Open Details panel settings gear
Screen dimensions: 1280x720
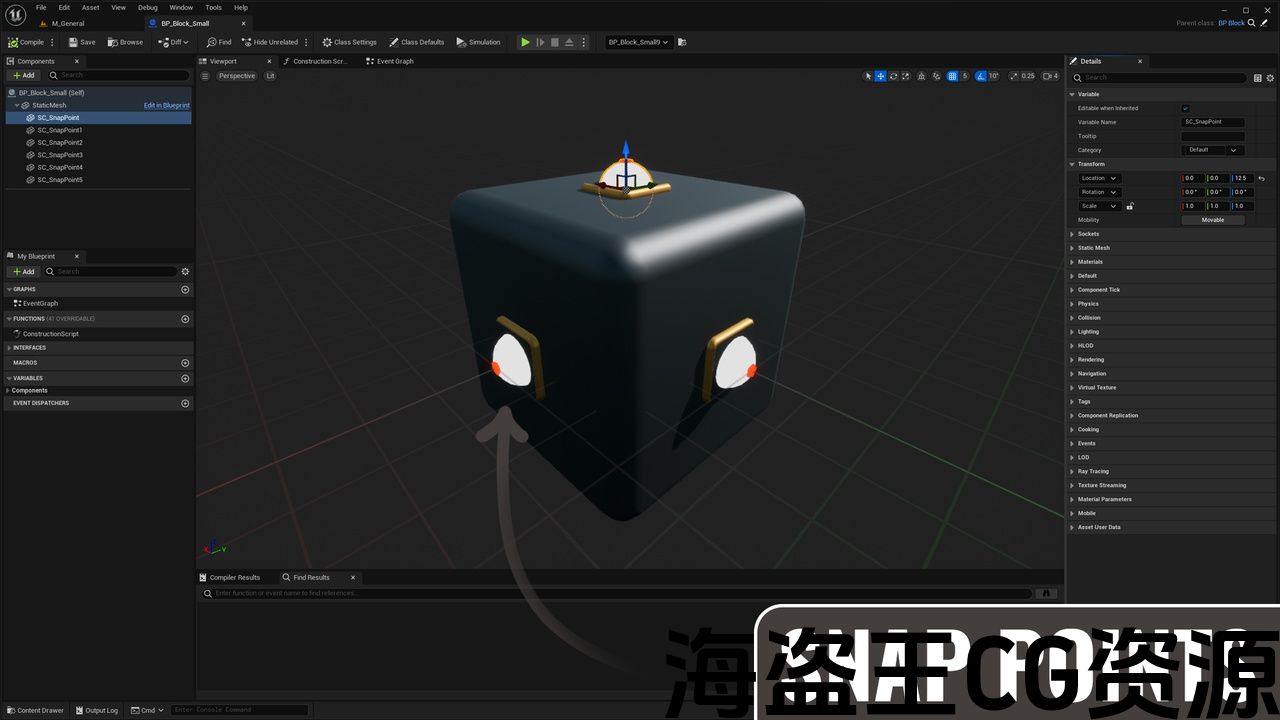tap(1270, 77)
